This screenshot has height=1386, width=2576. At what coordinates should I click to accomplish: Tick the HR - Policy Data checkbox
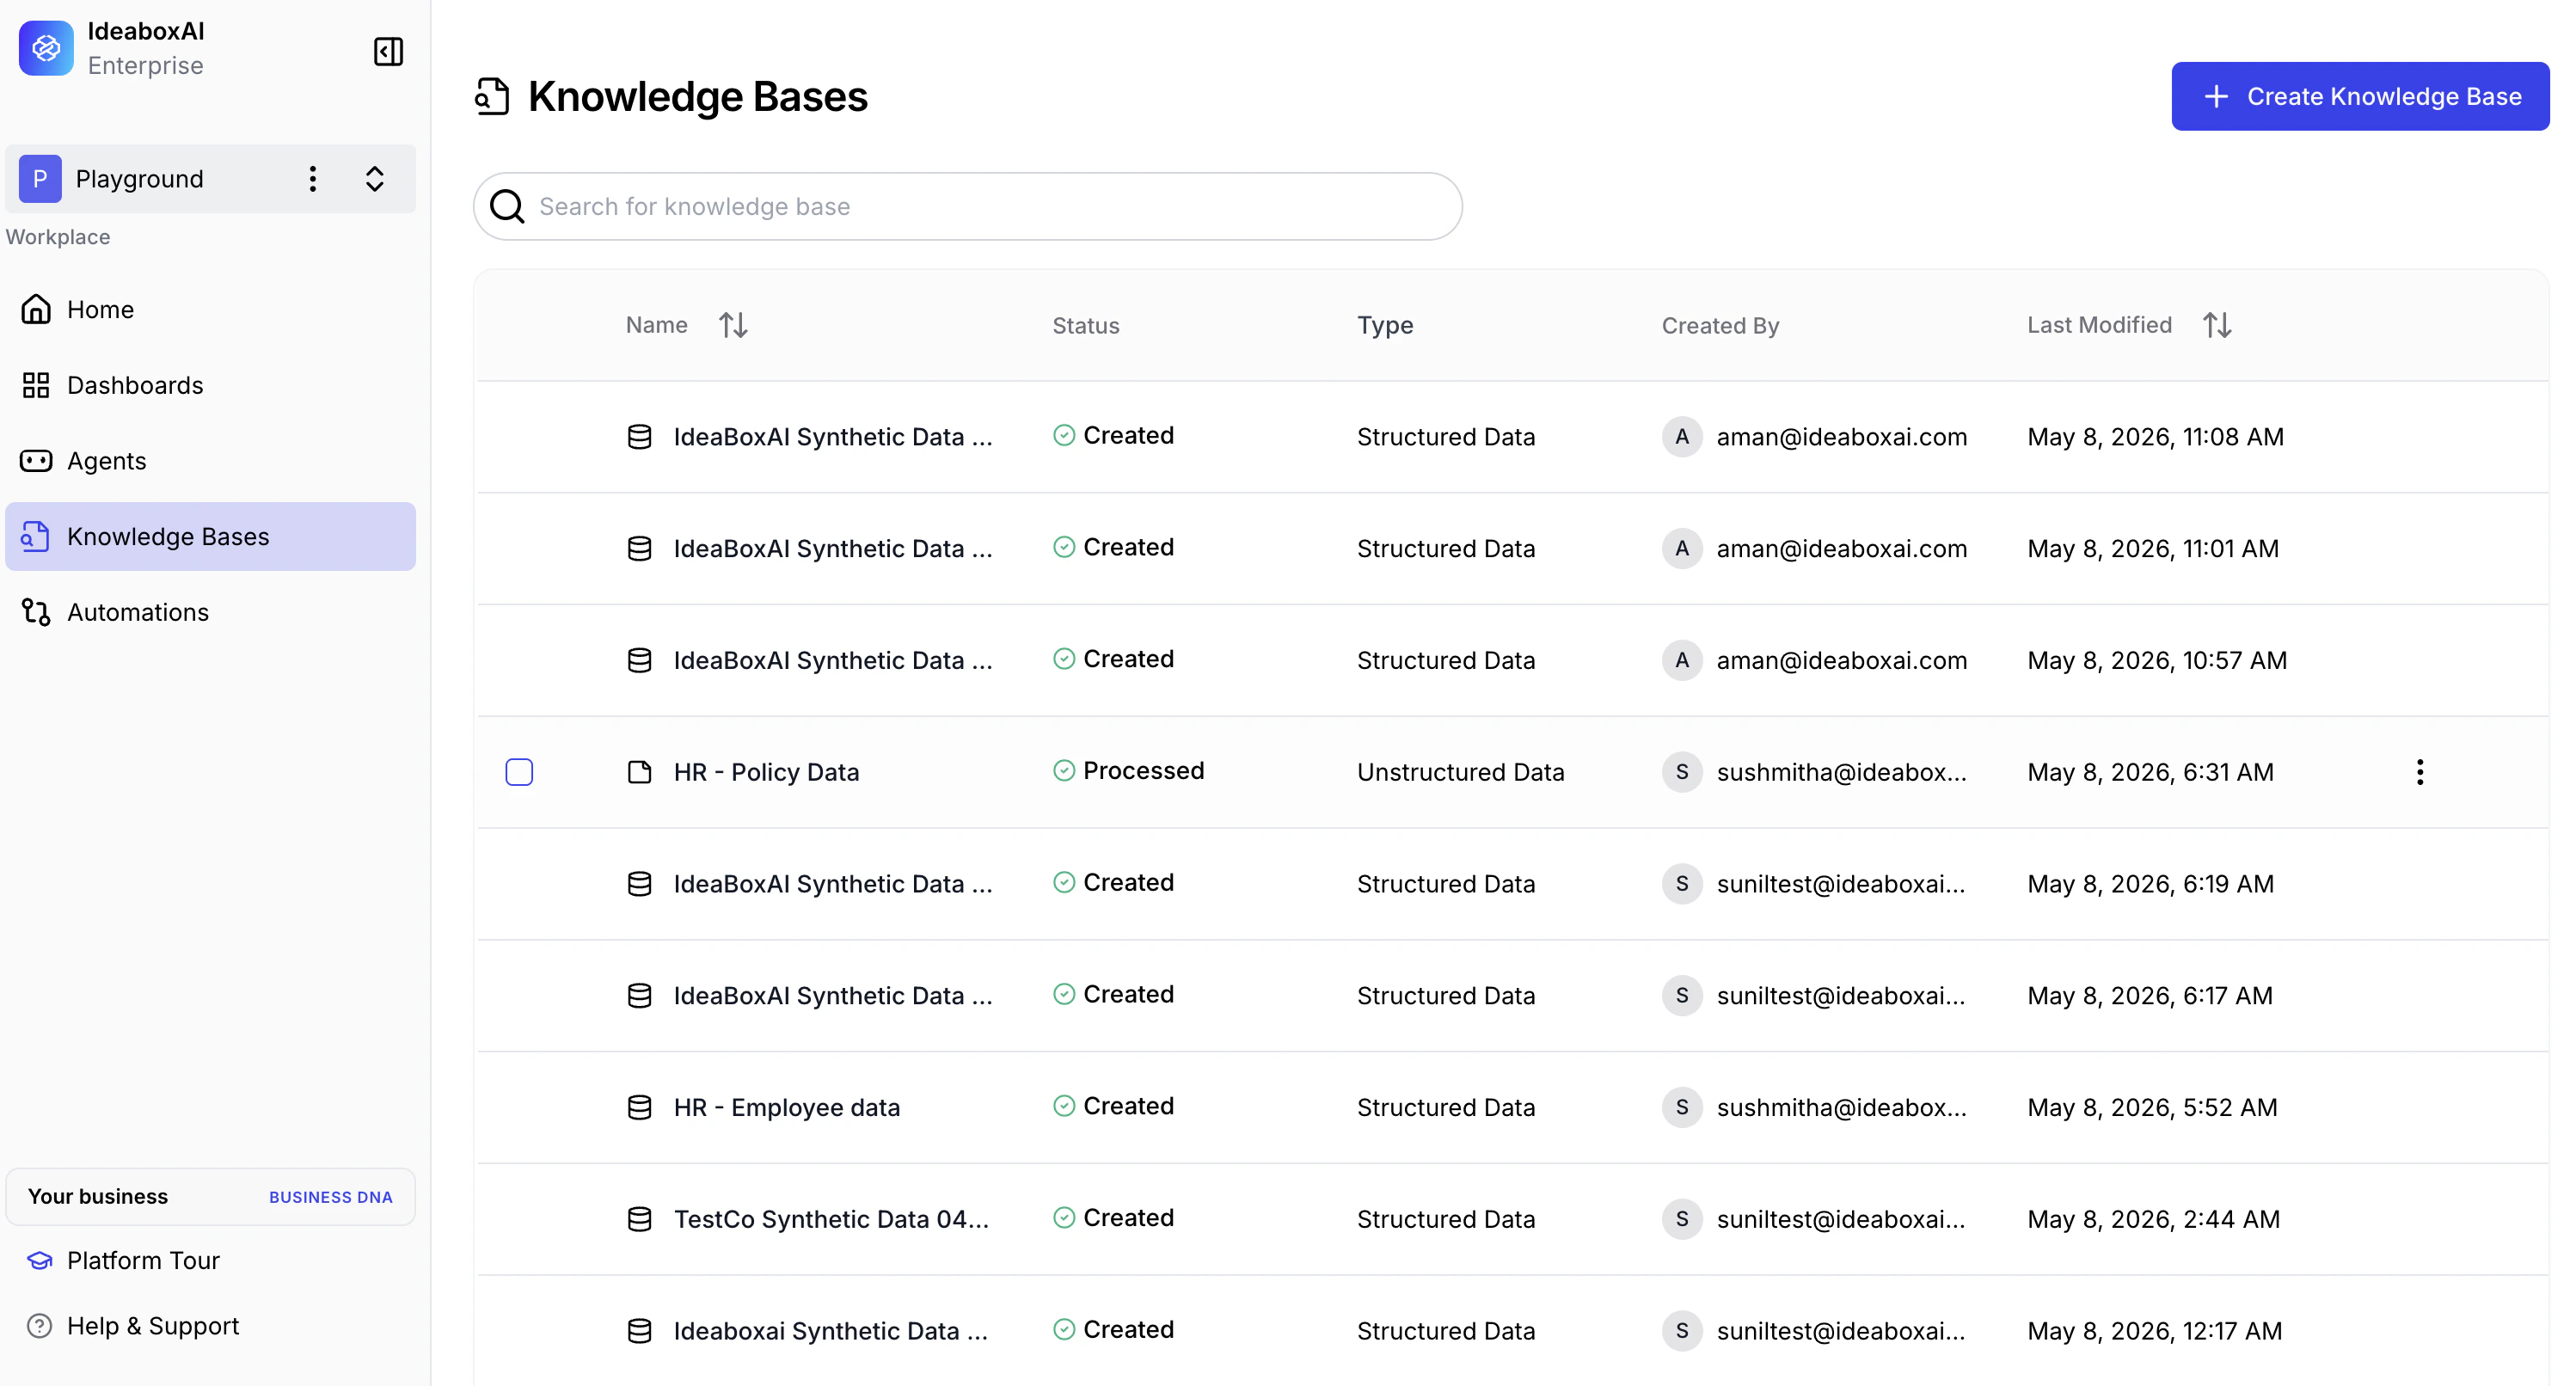pos(519,772)
